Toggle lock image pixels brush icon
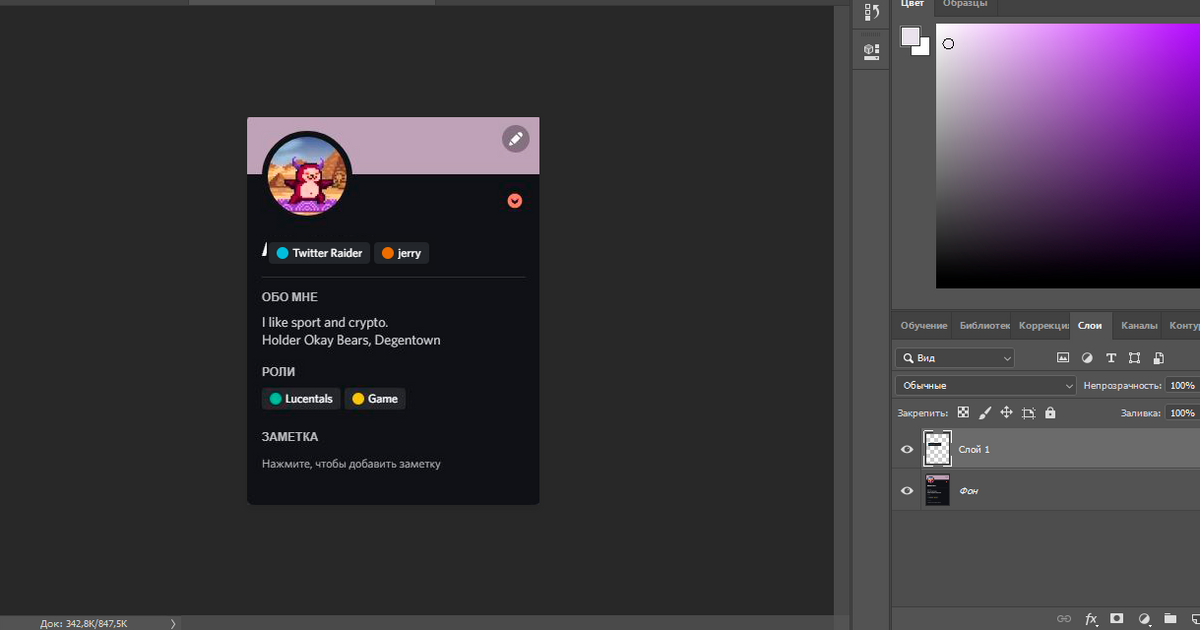The image size is (1200, 630). (x=984, y=412)
